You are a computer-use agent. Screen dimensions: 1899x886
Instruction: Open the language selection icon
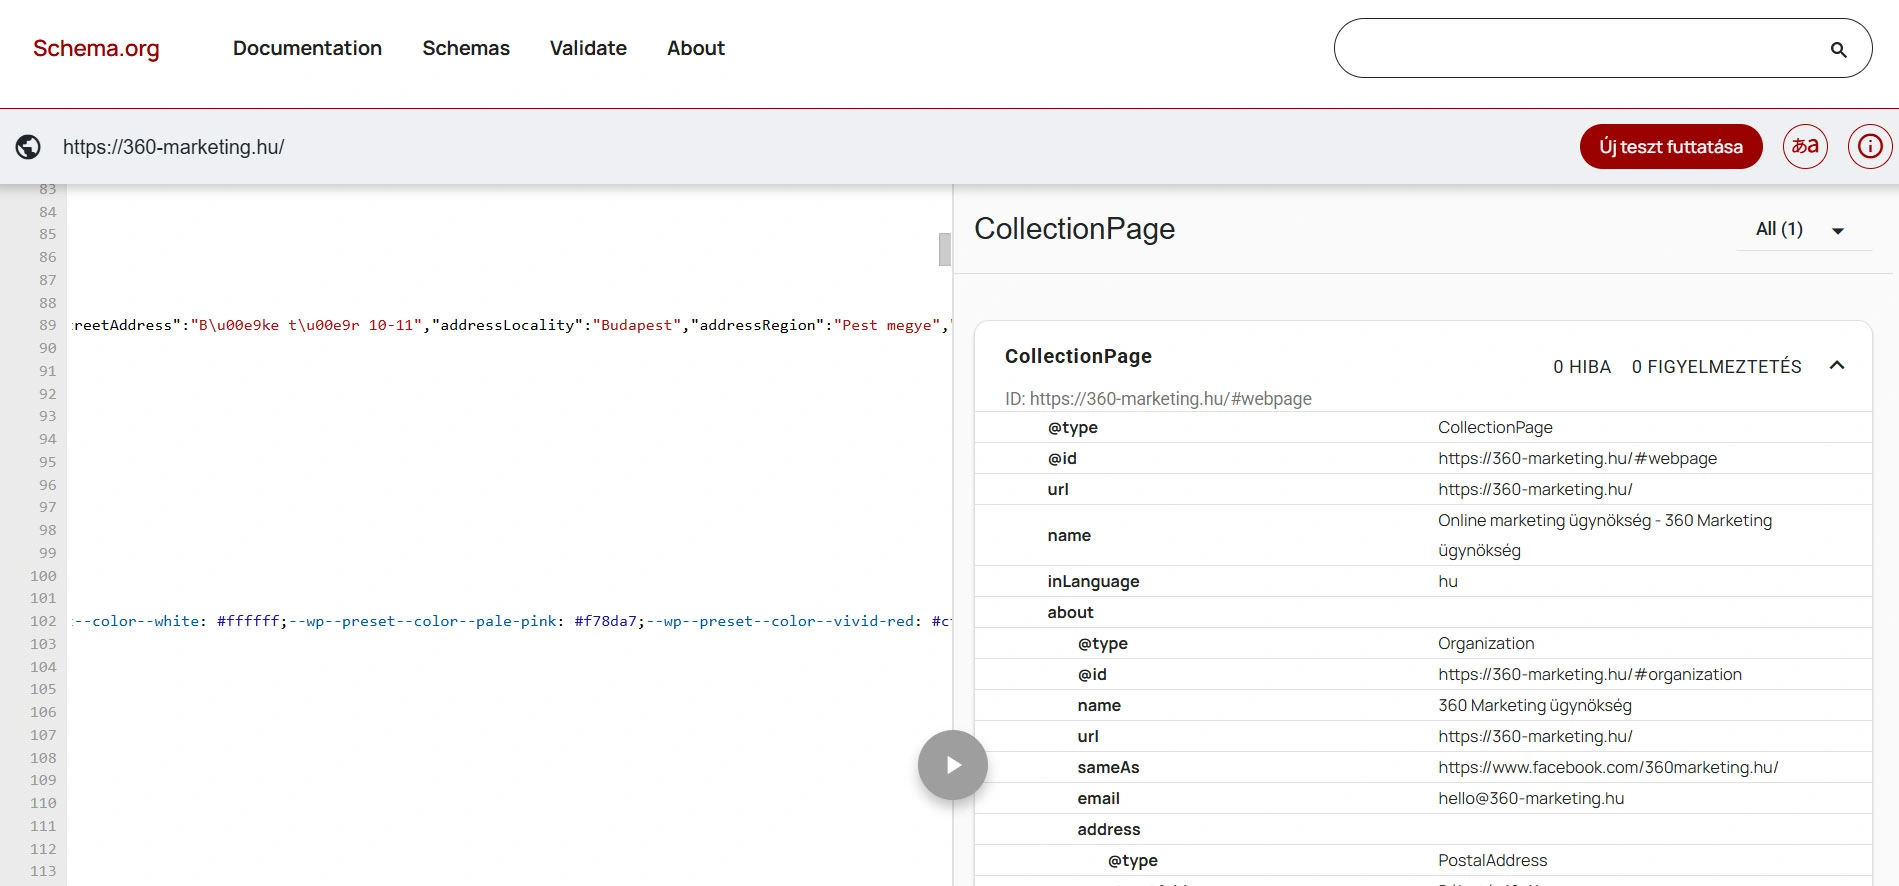1805,147
